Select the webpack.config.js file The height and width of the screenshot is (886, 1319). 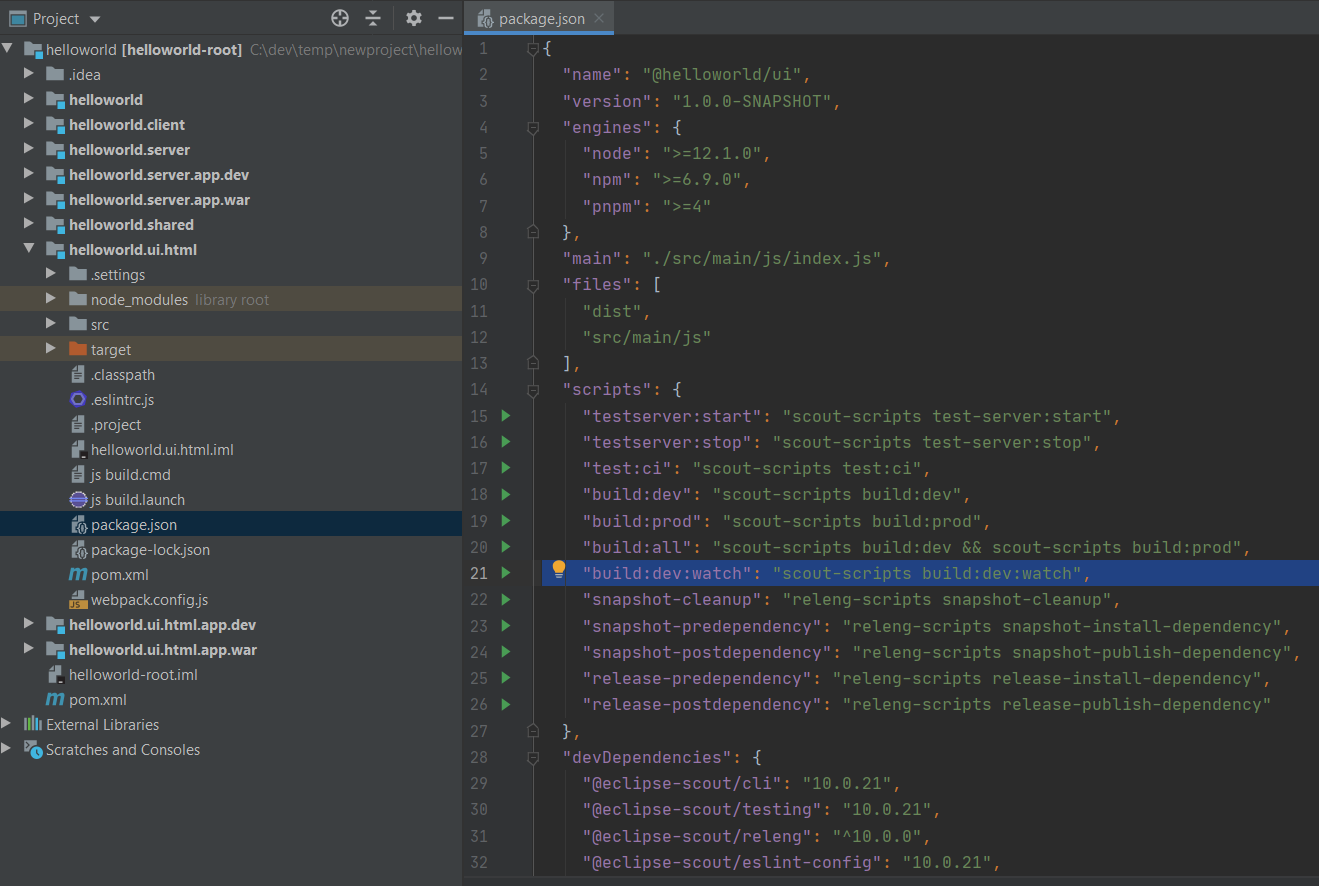(150, 600)
